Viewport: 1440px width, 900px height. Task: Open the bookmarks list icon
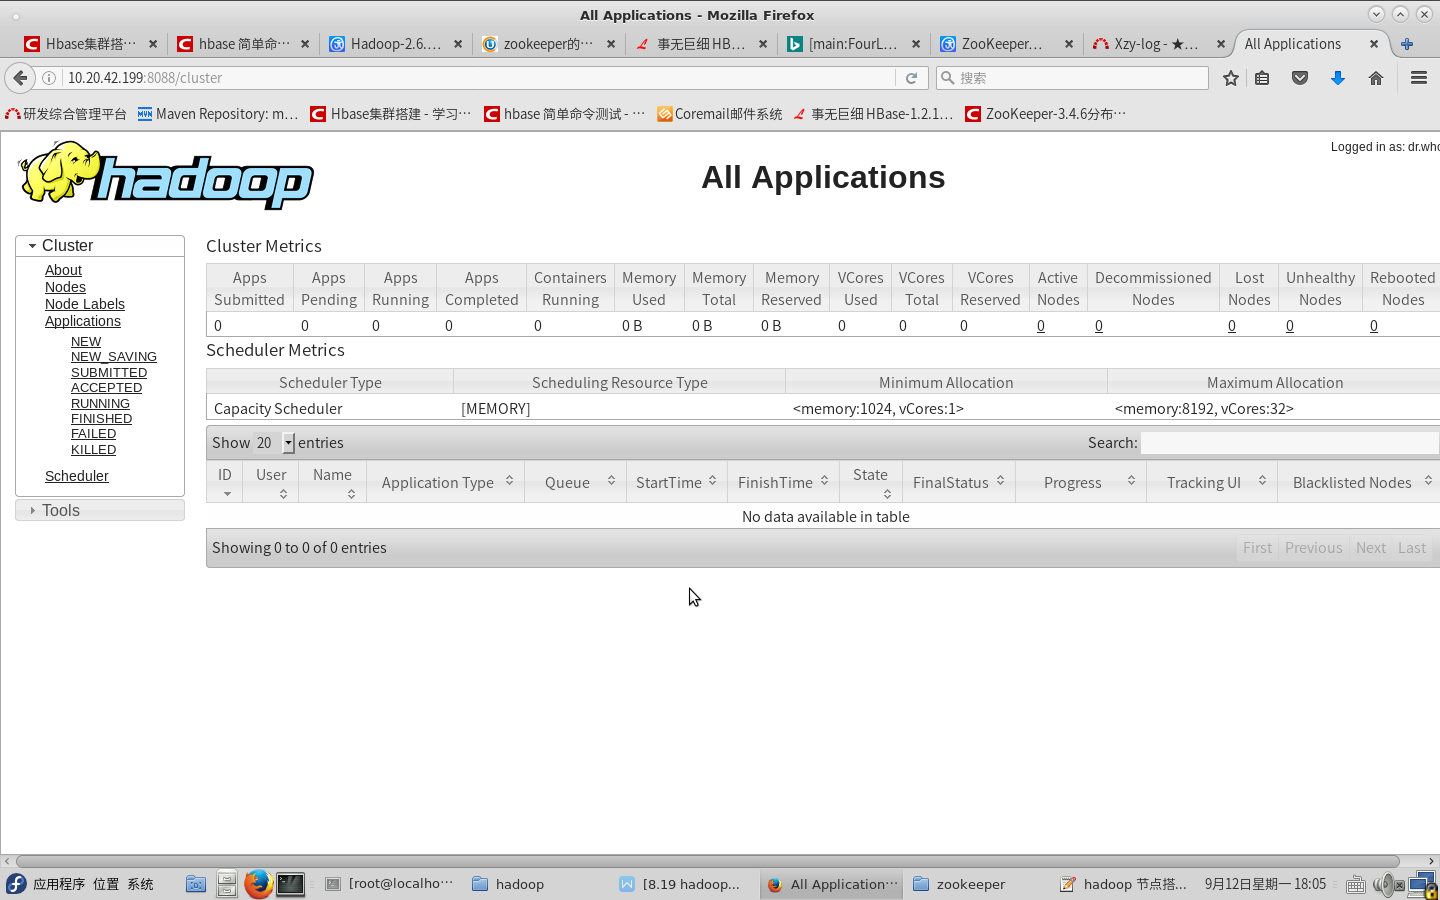[1263, 78]
